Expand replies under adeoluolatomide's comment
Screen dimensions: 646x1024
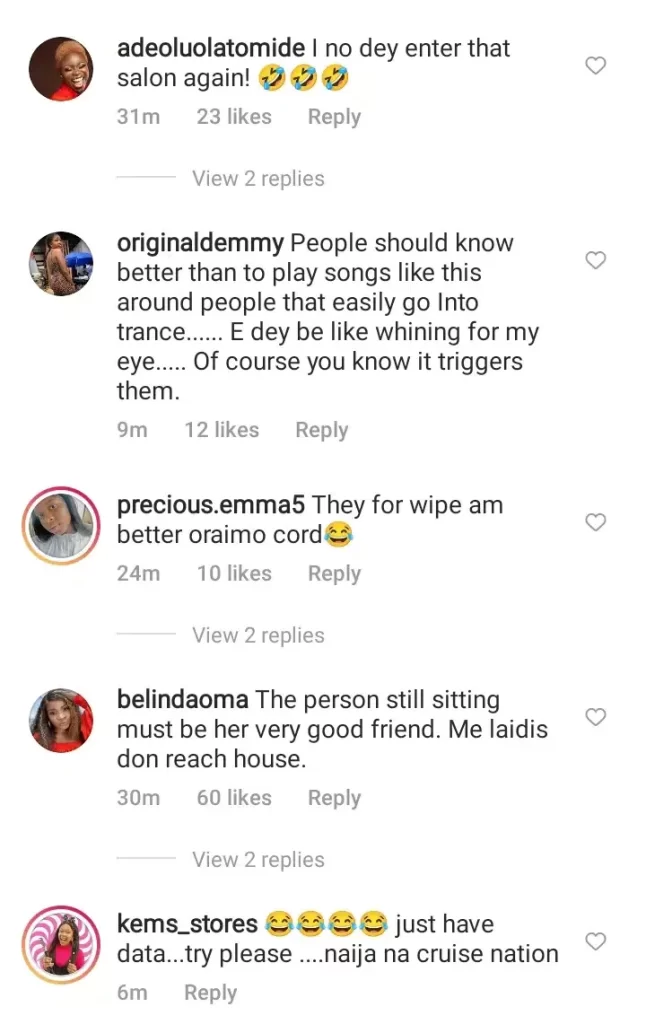click(258, 179)
